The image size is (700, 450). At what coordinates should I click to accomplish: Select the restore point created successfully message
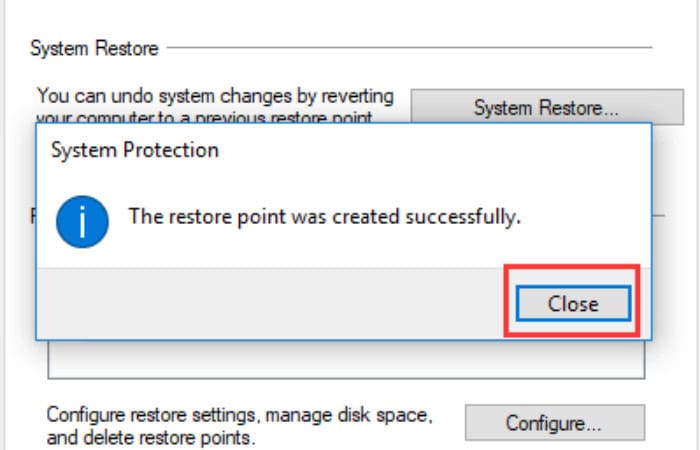325,217
